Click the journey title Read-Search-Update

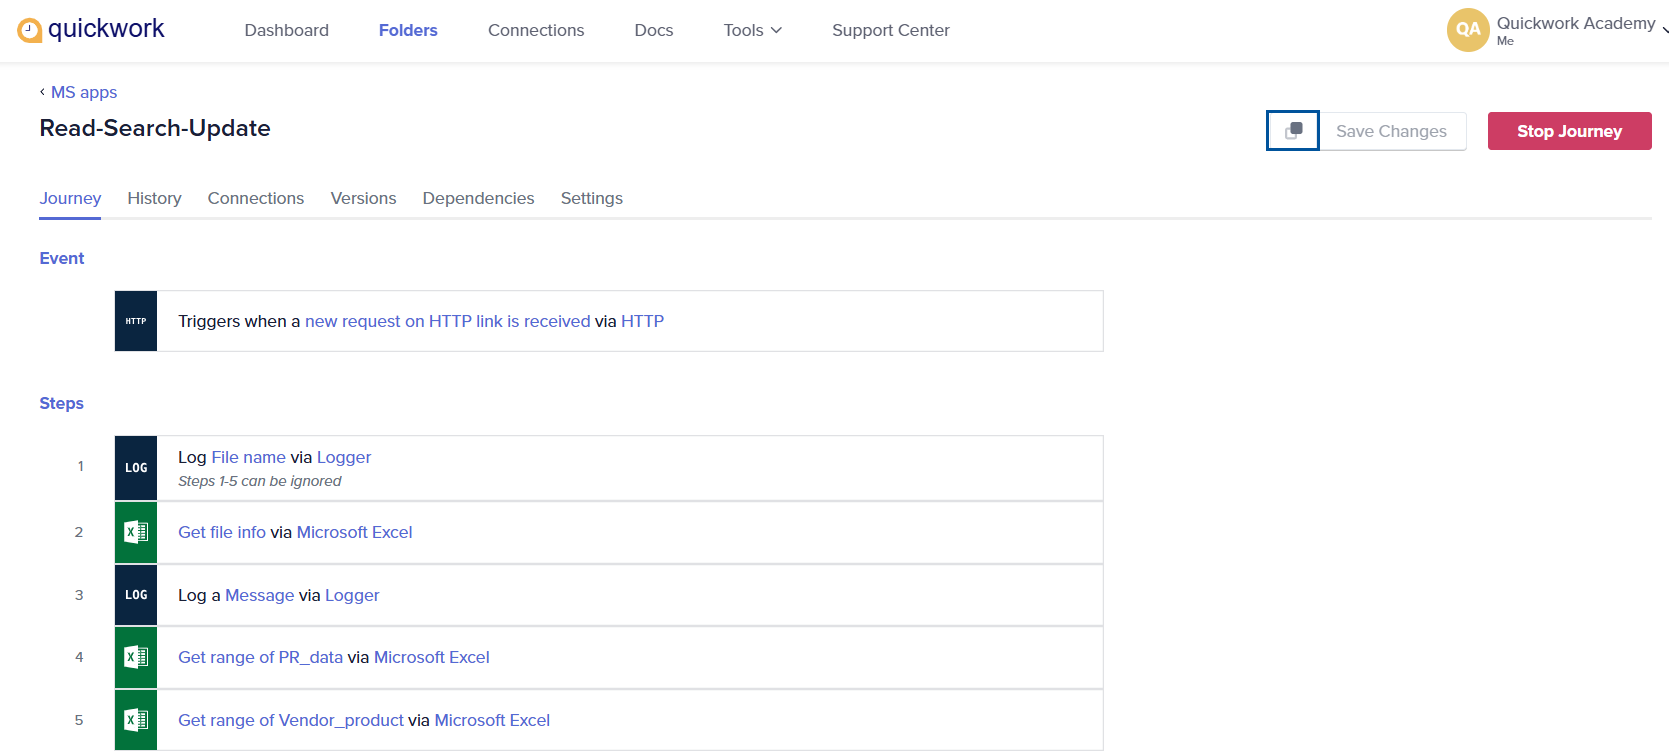(155, 128)
